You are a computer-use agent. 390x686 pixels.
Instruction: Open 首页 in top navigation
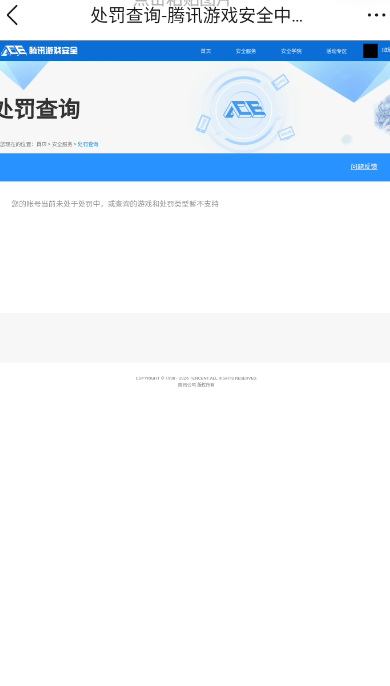coord(206,51)
